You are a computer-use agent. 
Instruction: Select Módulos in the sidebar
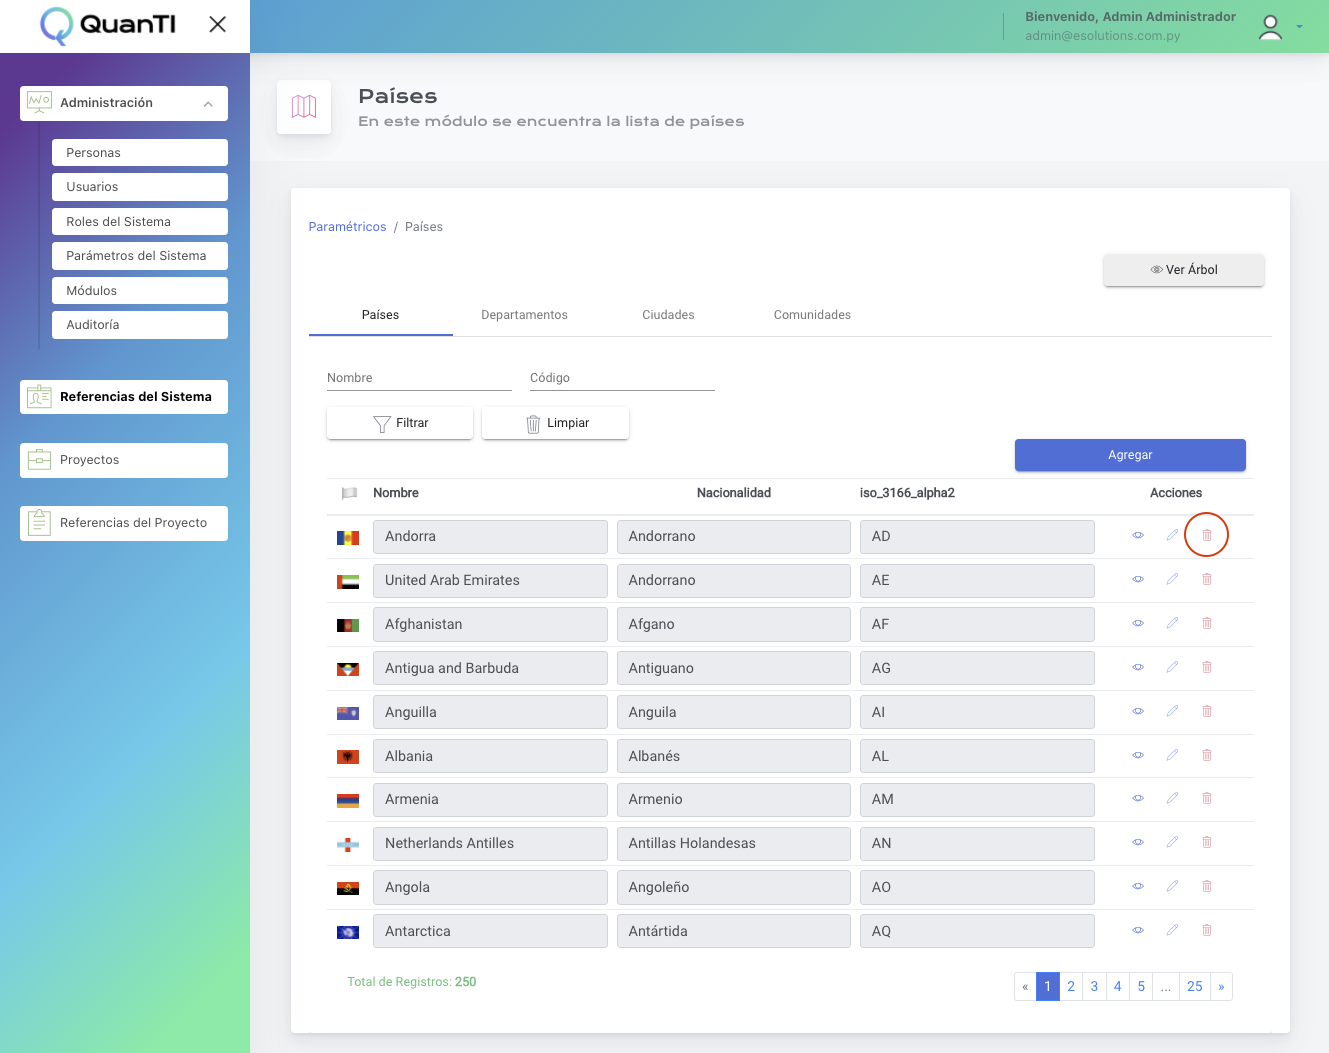click(140, 291)
